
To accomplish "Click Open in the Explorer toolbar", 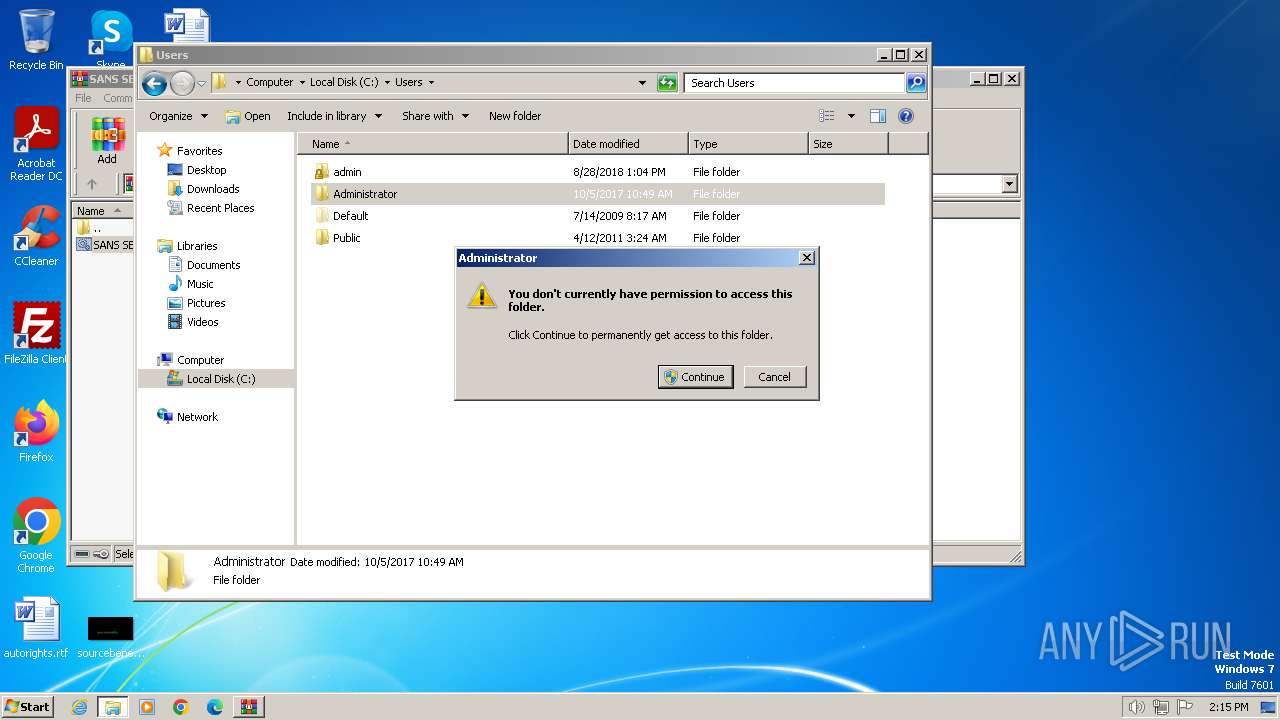I will click(248, 116).
